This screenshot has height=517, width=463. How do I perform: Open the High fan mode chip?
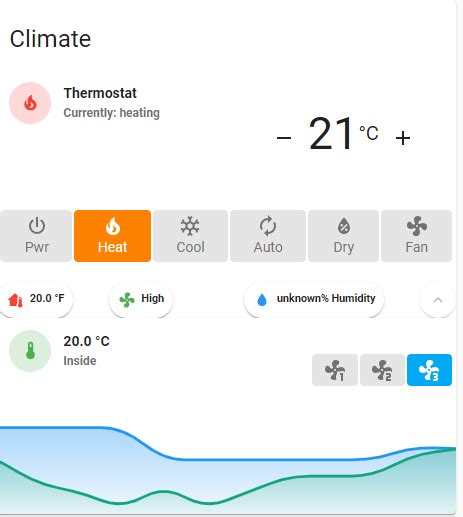(141, 299)
